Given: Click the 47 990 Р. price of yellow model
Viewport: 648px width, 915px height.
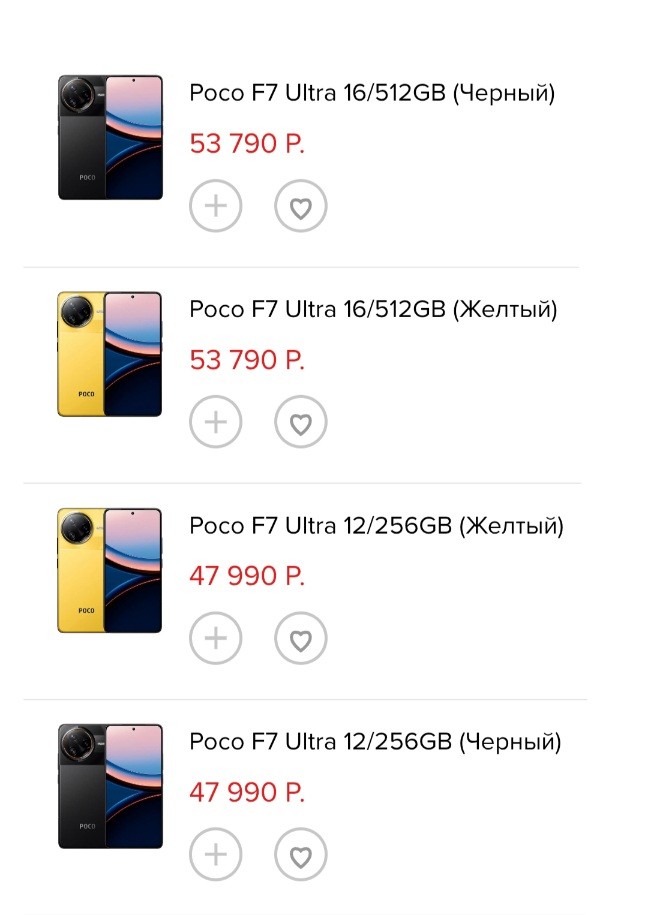Looking at the screenshot, I should coord(247,576).
